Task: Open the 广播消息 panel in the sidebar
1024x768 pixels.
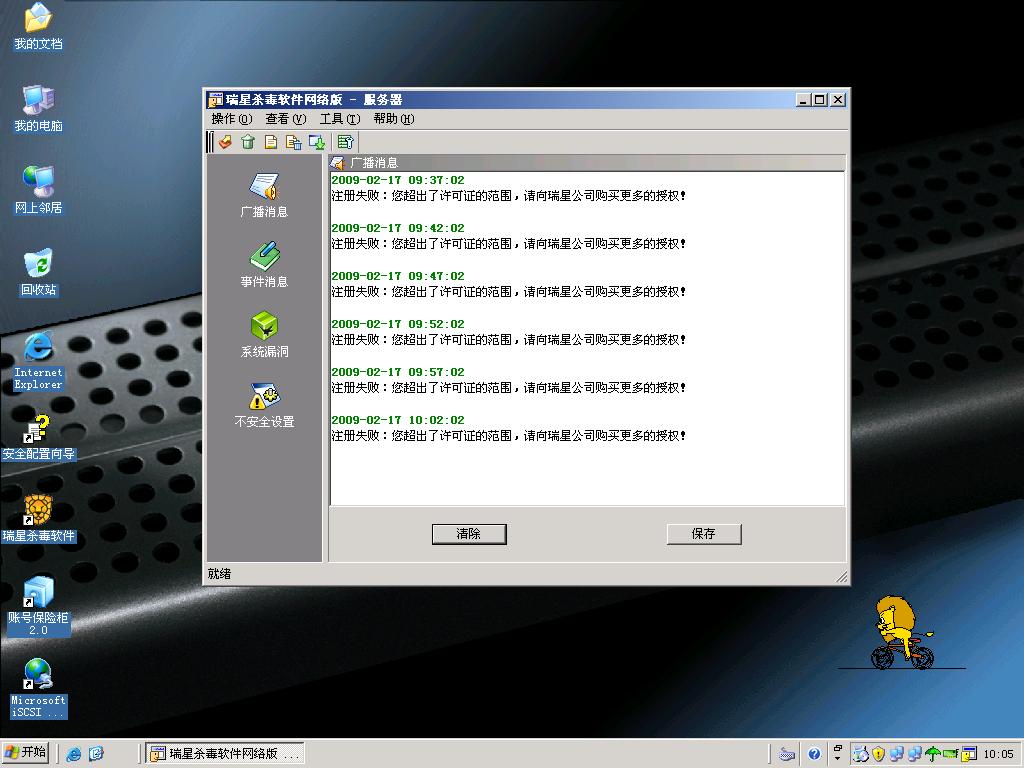Action: [x=264, y=195]
